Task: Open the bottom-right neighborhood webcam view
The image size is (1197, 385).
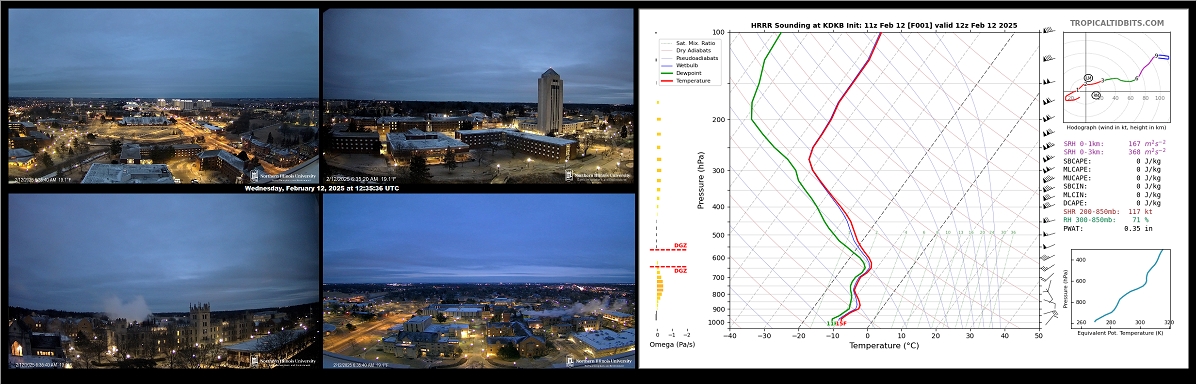Action: tap(479, 281)
